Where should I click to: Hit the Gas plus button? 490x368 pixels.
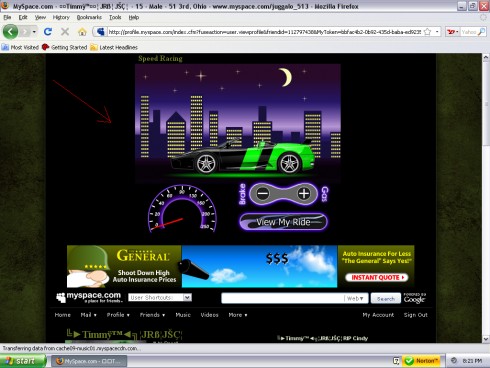point(304,193)
